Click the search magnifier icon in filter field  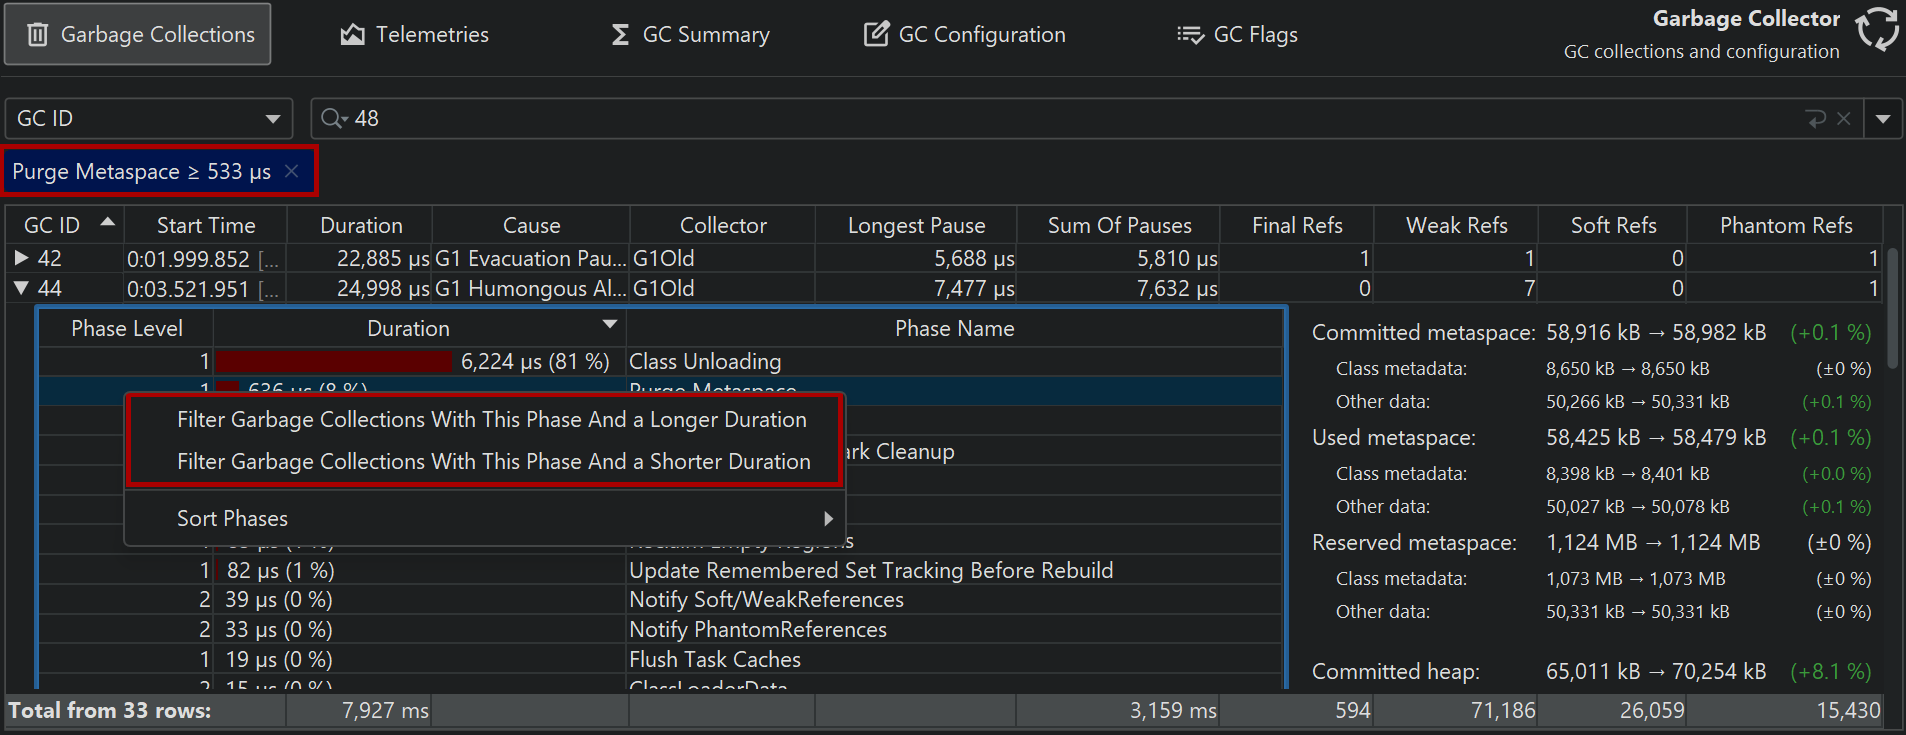pos(332,119)
